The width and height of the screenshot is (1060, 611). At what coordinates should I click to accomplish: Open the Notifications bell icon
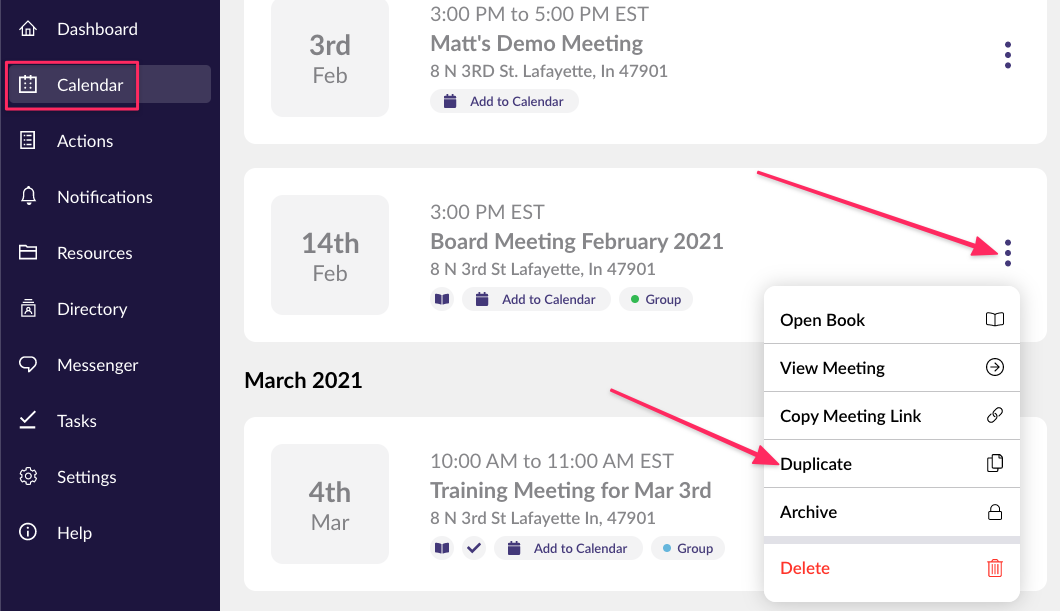28,197
